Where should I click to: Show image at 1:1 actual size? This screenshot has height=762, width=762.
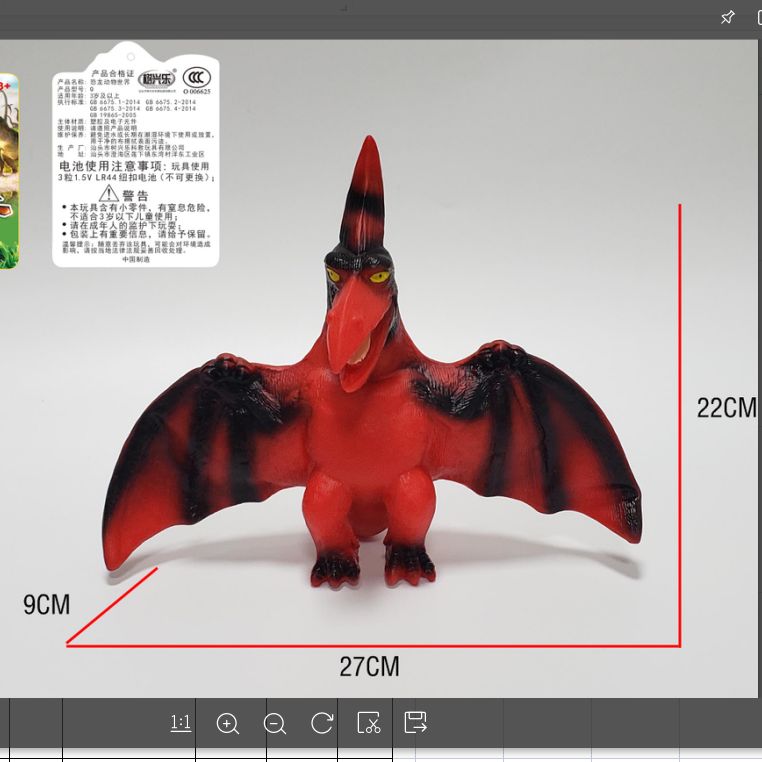(x=181, y=723)
